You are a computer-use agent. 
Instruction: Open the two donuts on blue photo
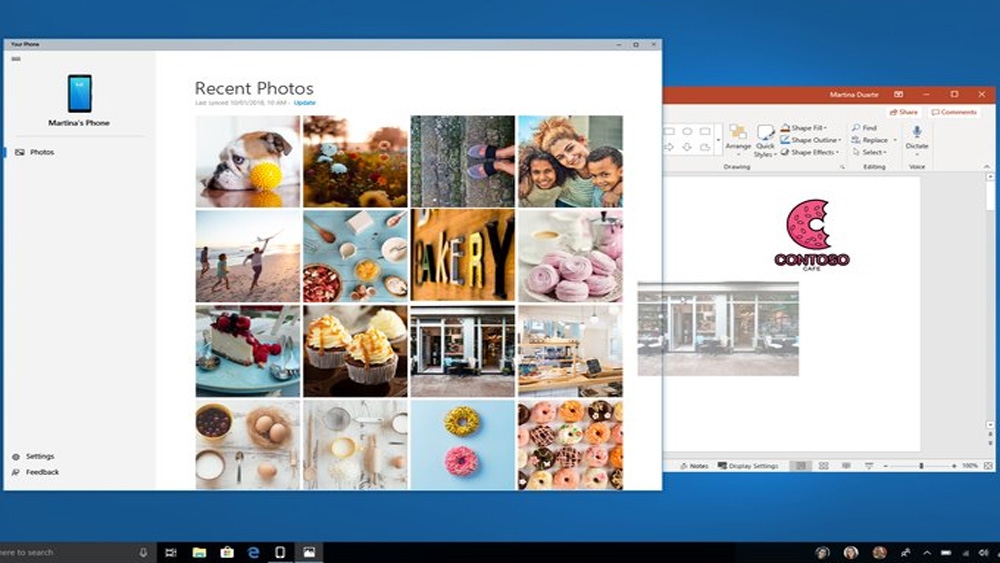[462, 444]
